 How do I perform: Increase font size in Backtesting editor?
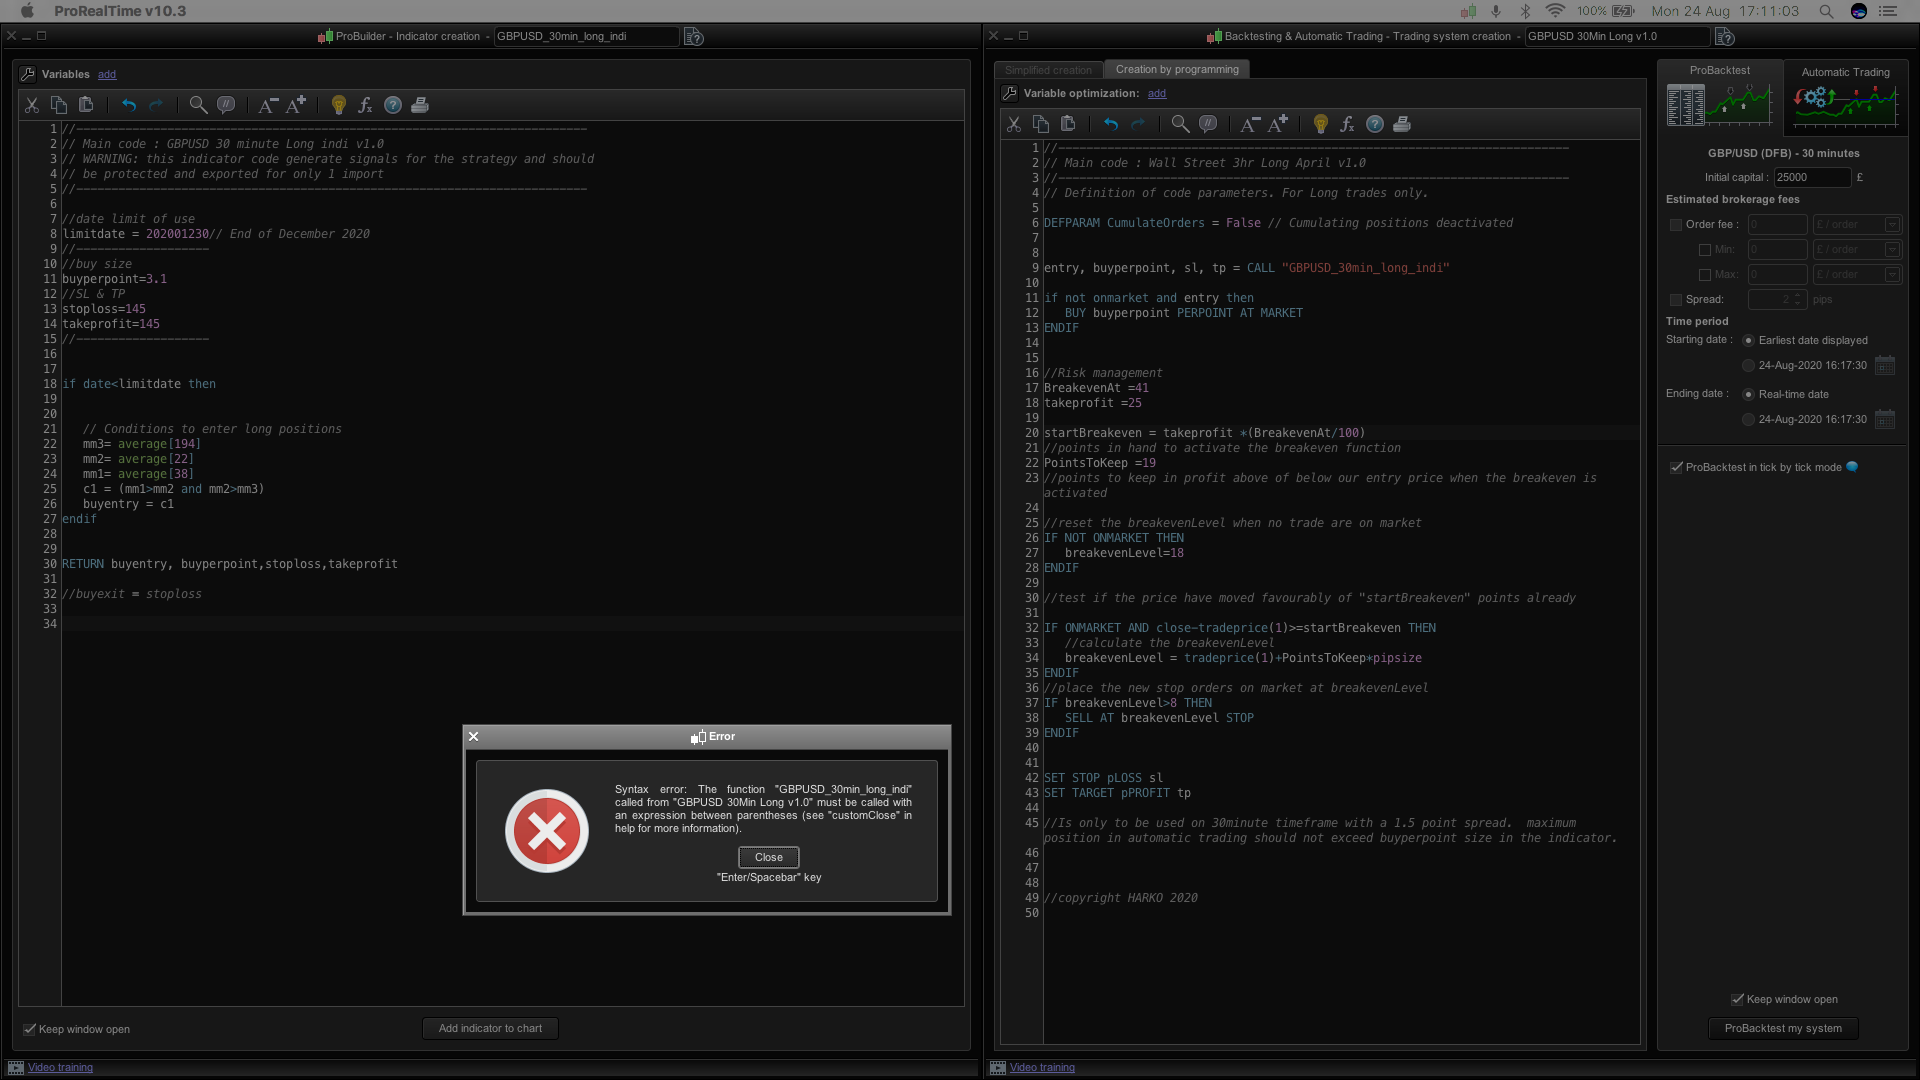[1278, 124]
